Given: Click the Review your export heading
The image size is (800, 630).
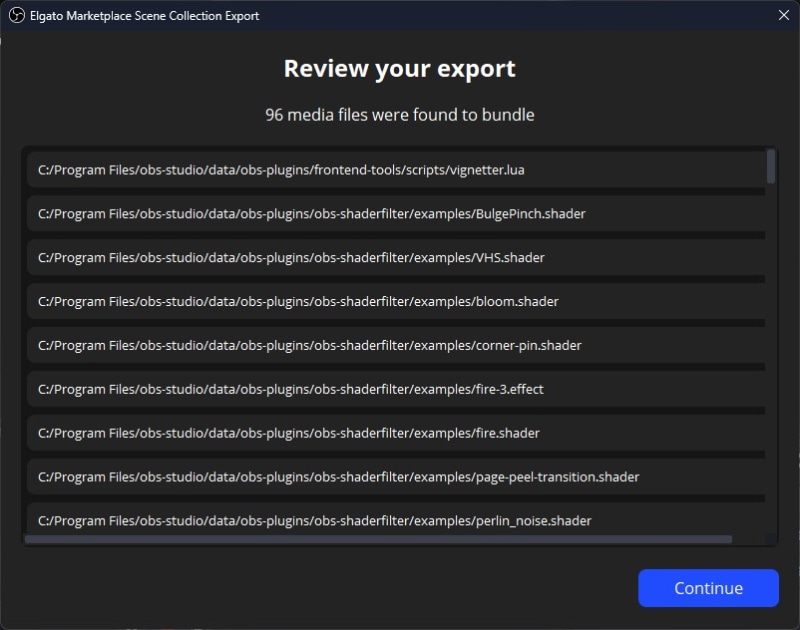Looking at the screenshot, I should click(x=400, y=68).
